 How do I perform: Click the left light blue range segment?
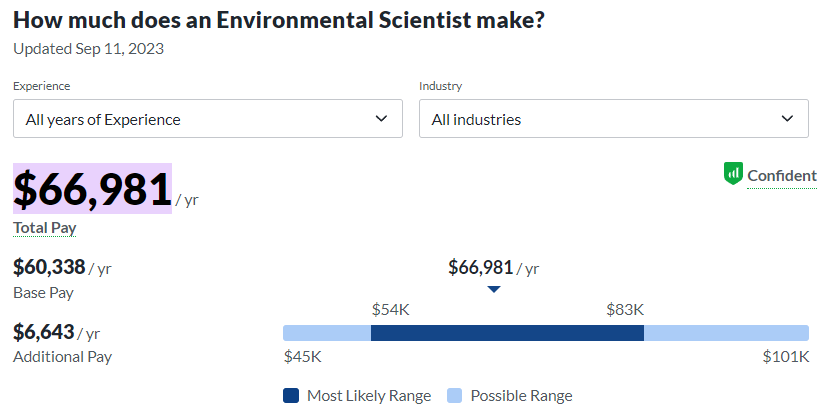coord(327,333)
